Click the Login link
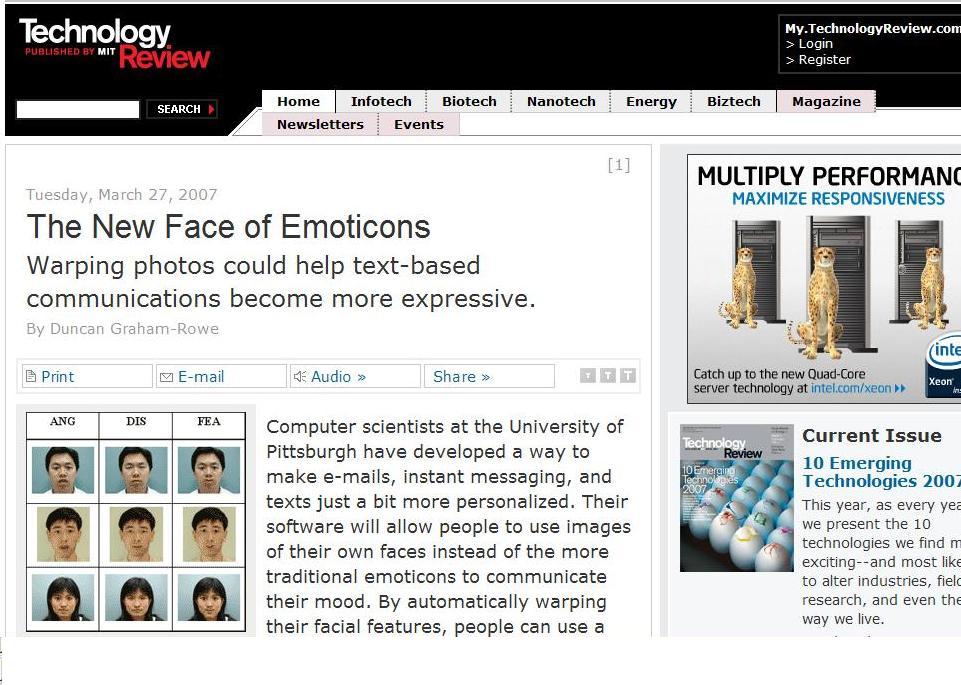The width and height of the screenshot is (961, 685). (815, 44)
